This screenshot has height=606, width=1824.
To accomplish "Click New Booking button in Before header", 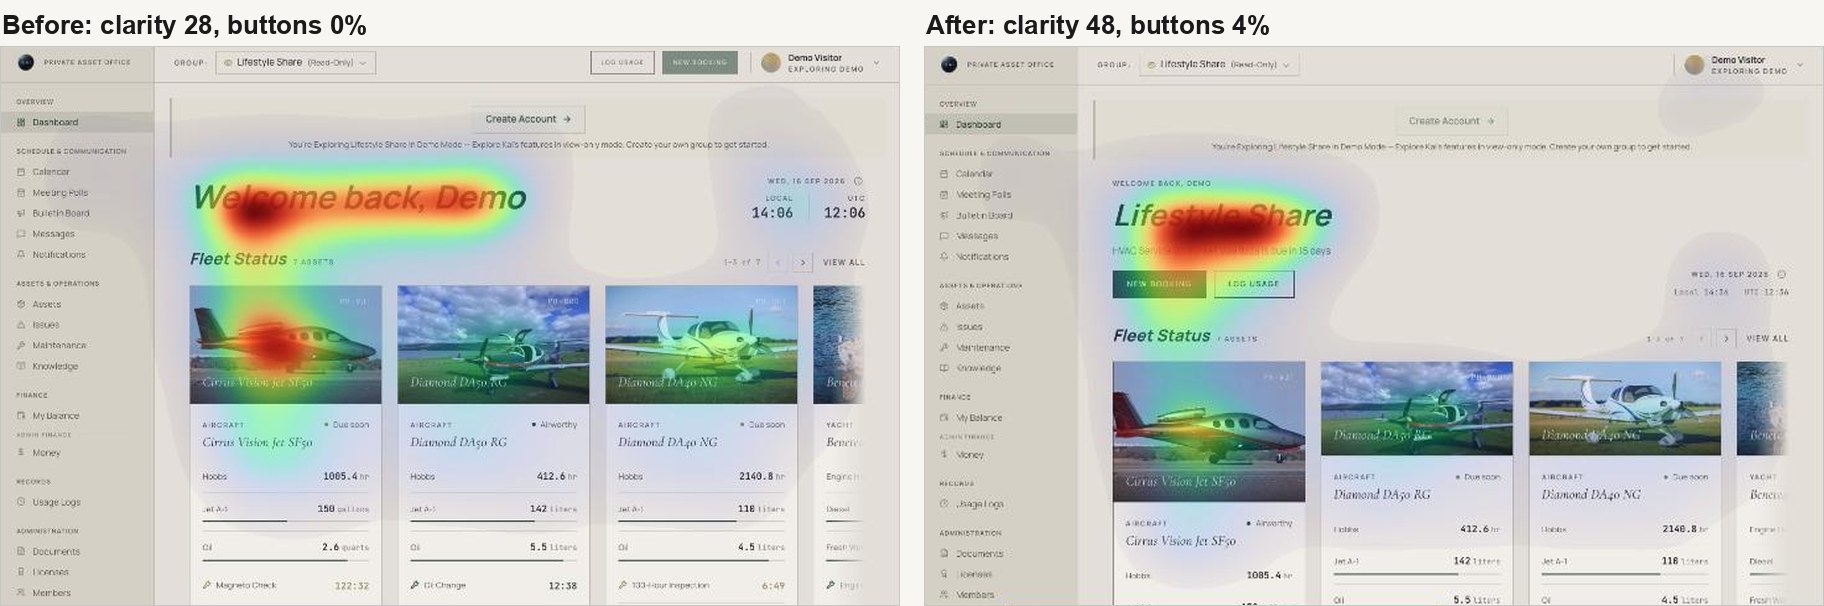I will (700, 62).
